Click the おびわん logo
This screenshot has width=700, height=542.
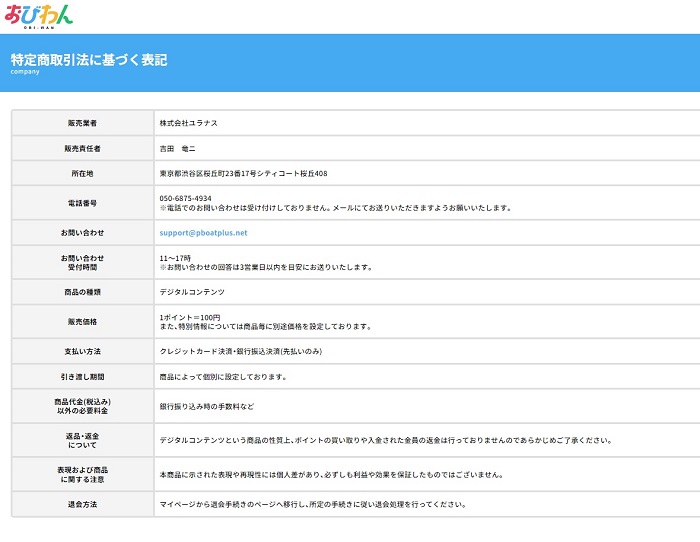tap(37, 15)
